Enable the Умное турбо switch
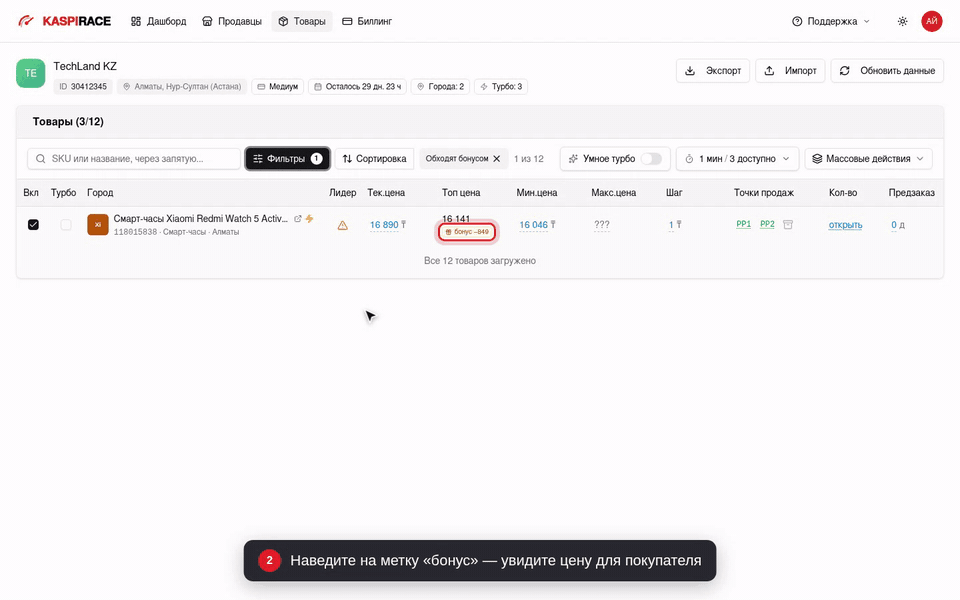This screenshot has width=960, height=600. click(x=651, y=159)
